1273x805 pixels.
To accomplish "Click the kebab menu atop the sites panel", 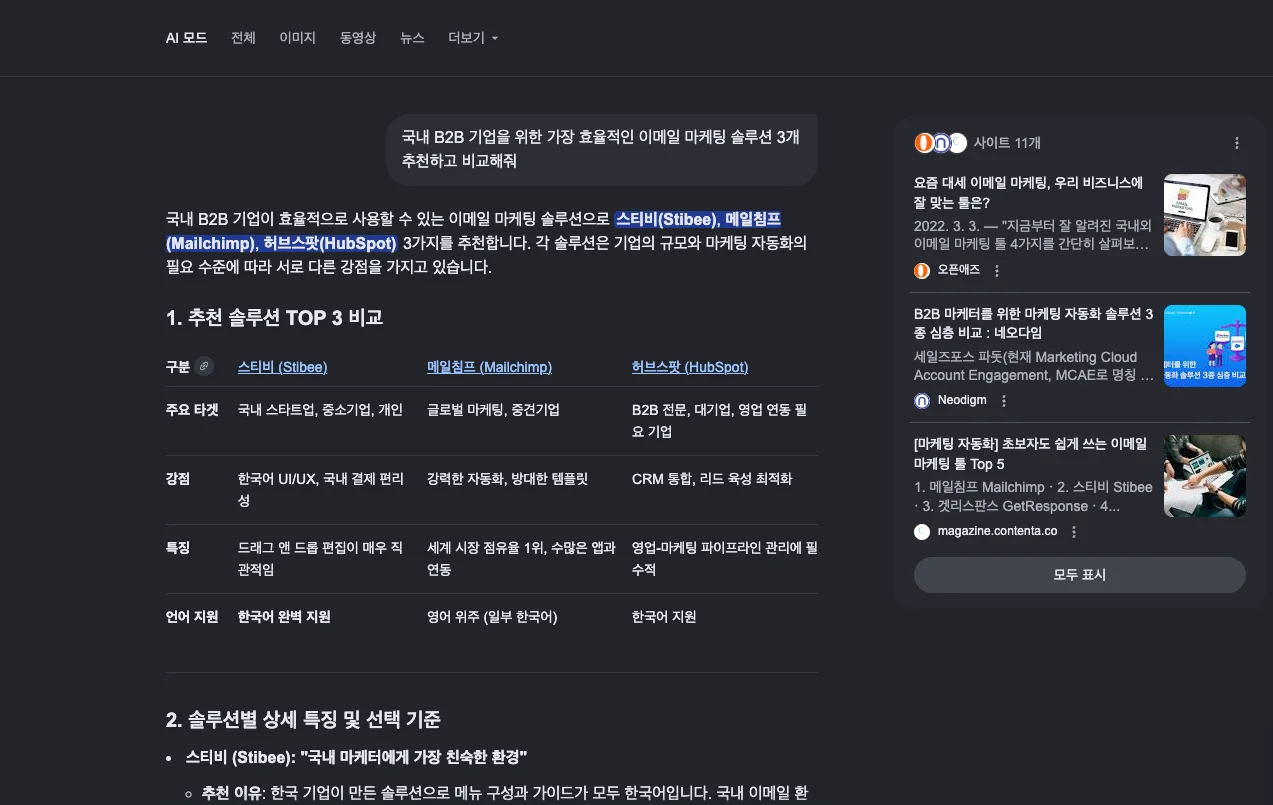I will [x=1237, y=143].
